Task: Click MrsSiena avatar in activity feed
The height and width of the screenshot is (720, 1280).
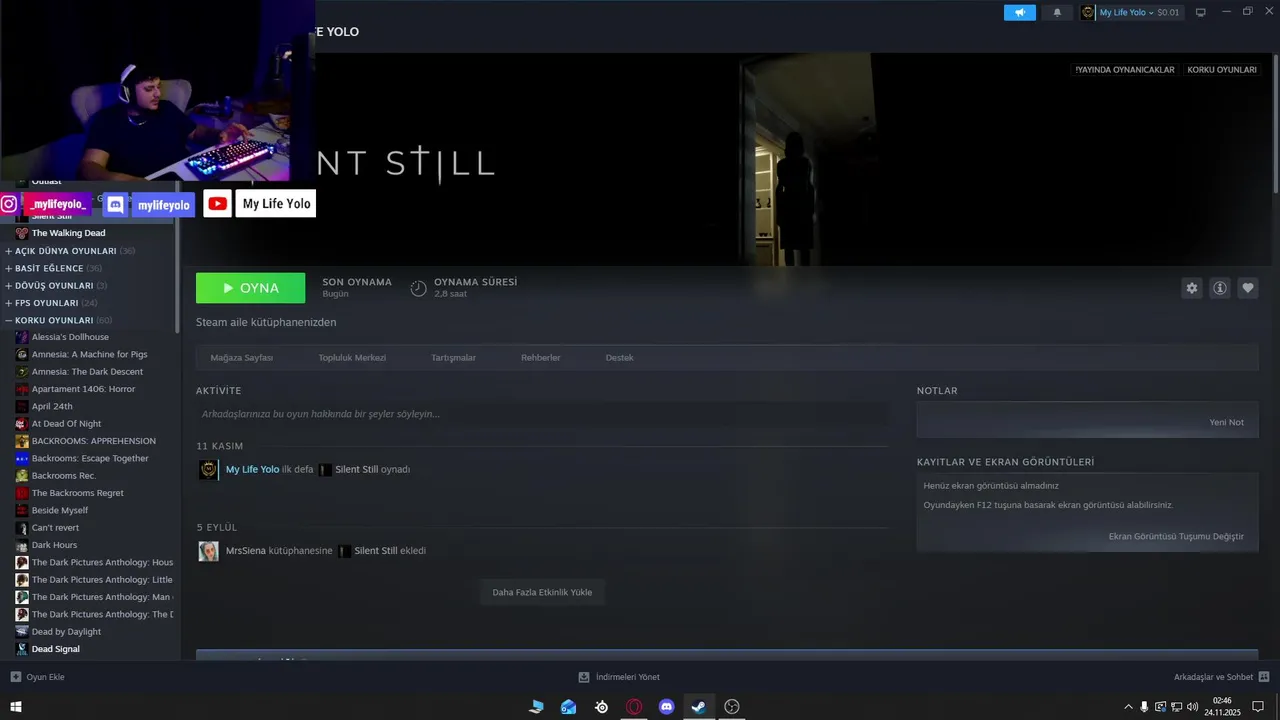Action: 208,551
